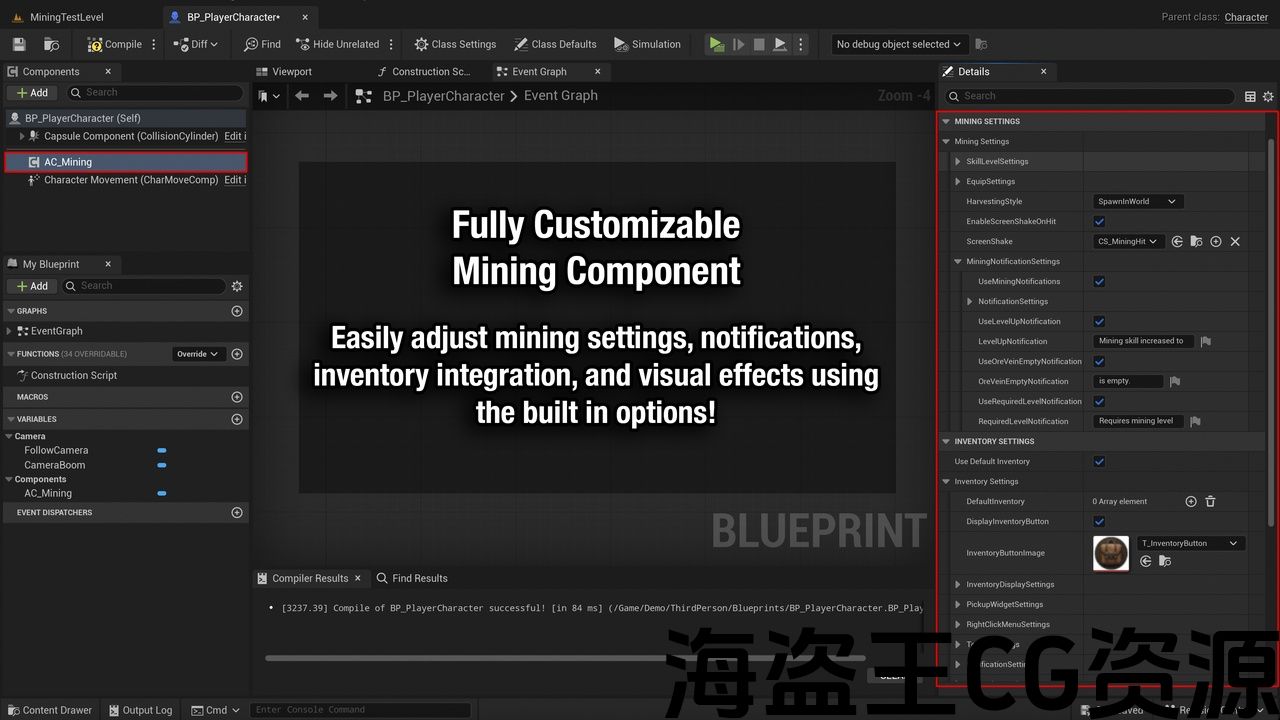Click the Compile button

(x=114, y=44)
